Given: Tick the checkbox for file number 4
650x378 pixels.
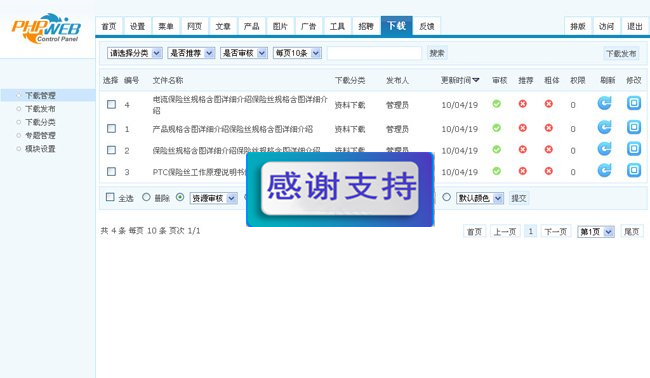Looking at the screenshot, I should (x=112, y=104).
